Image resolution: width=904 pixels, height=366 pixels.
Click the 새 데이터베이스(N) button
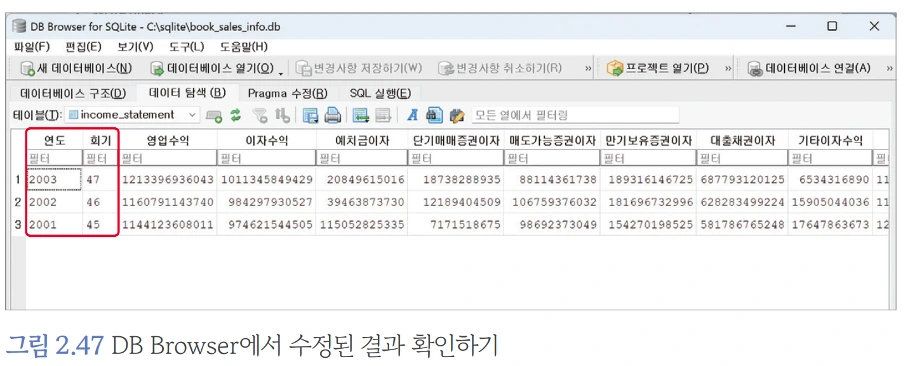pos(76,69)
